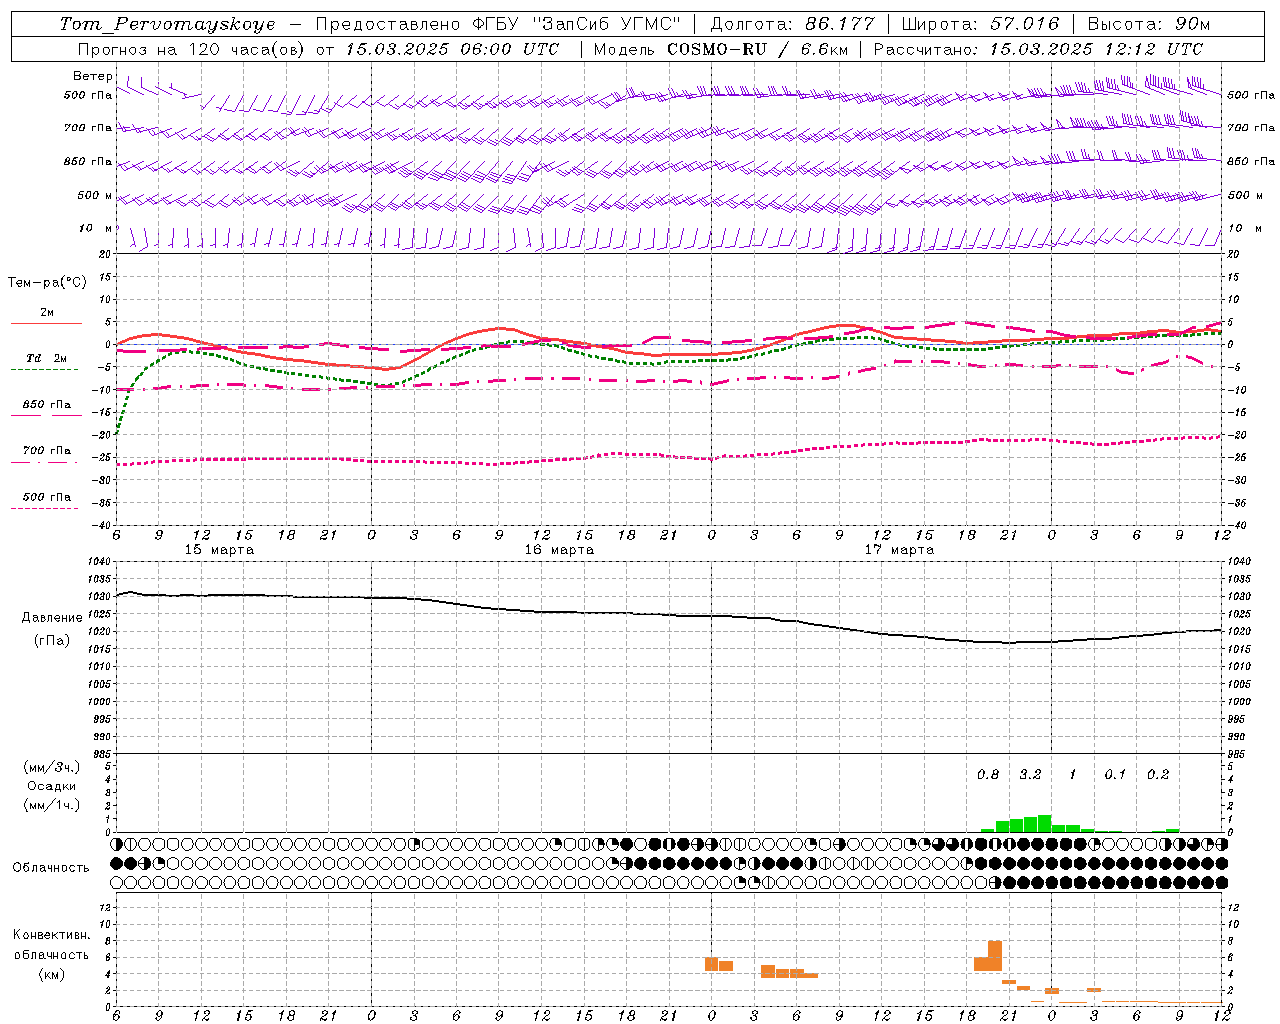Click the 0.8 three-hour precipitation value

988,775
